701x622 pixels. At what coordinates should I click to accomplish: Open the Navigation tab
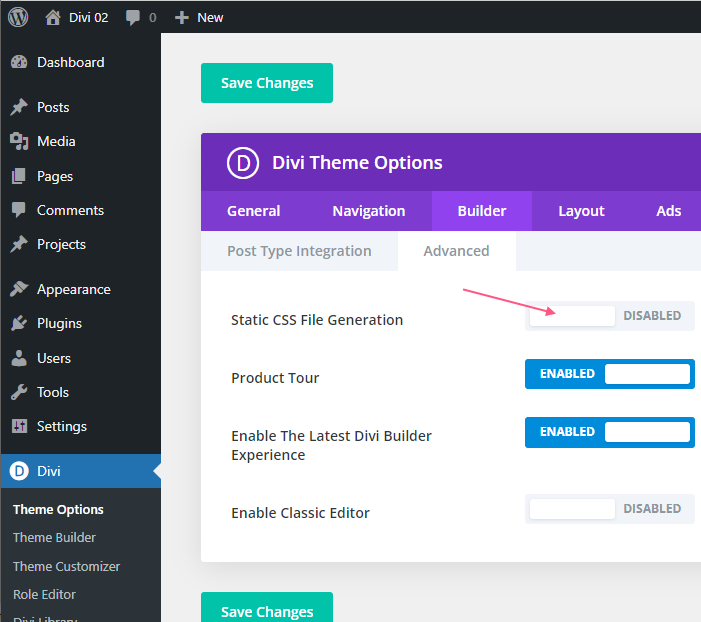(x=369, y=211)
